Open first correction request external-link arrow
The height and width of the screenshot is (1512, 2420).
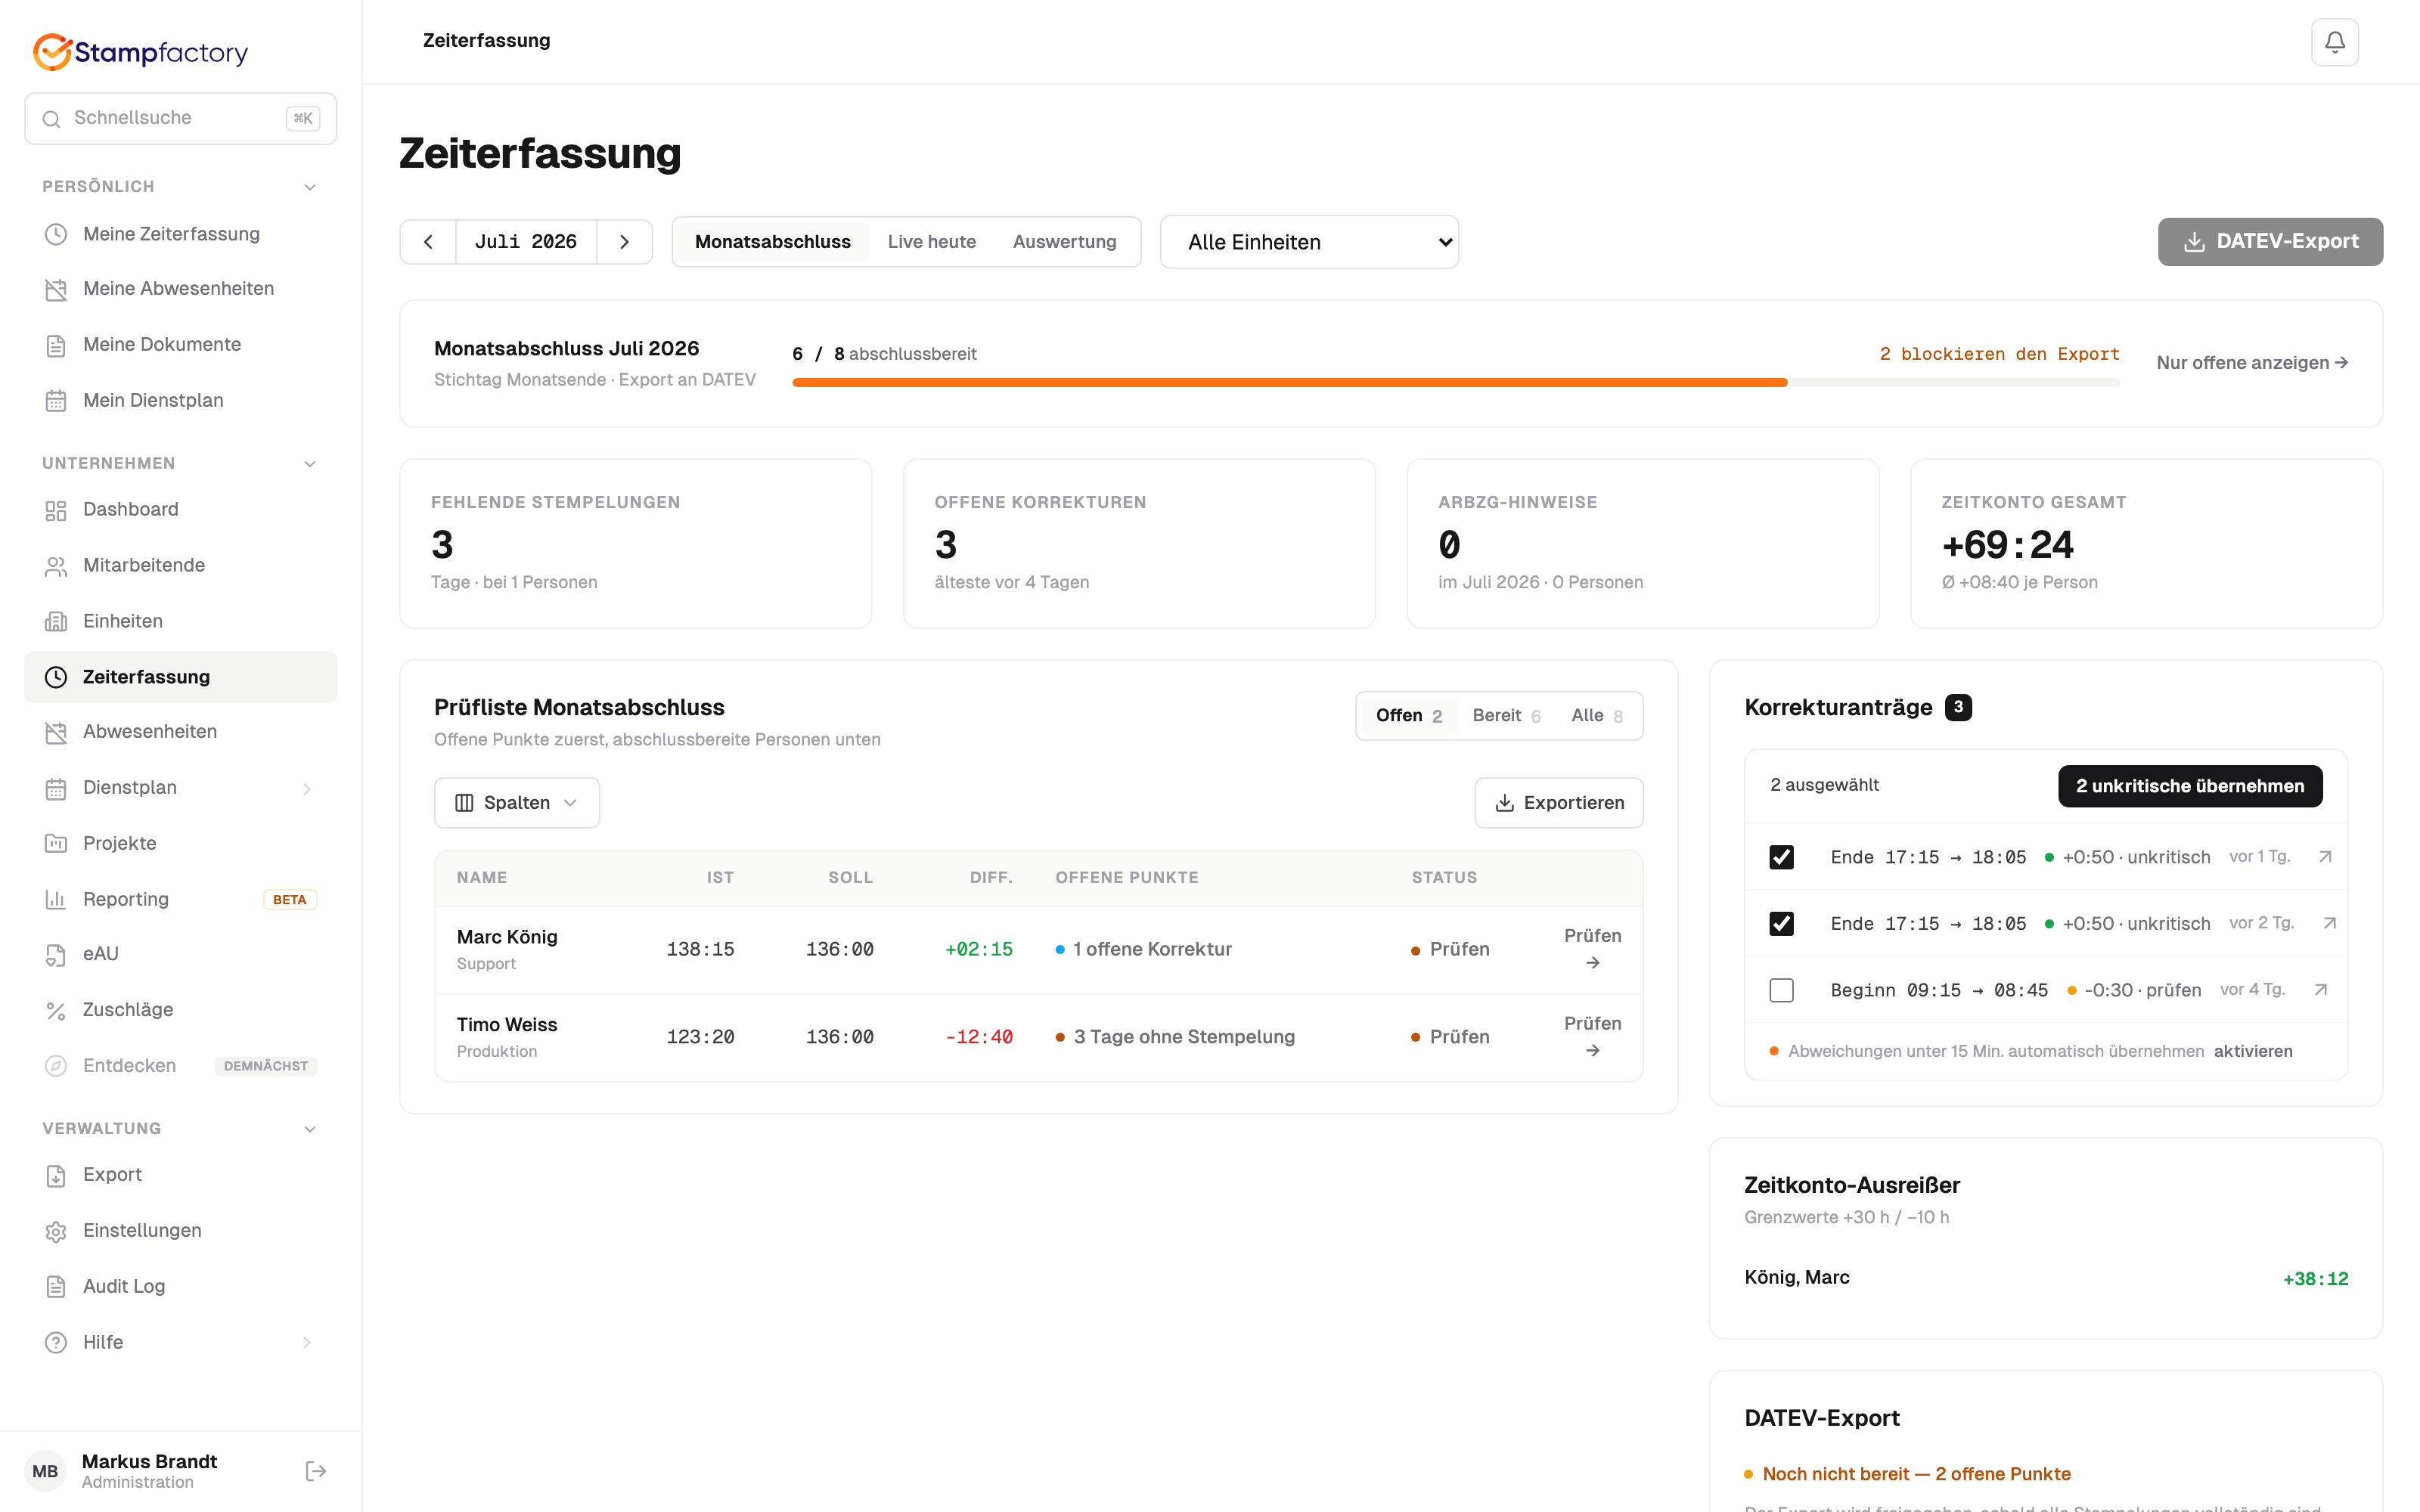tap(2325, 857)
